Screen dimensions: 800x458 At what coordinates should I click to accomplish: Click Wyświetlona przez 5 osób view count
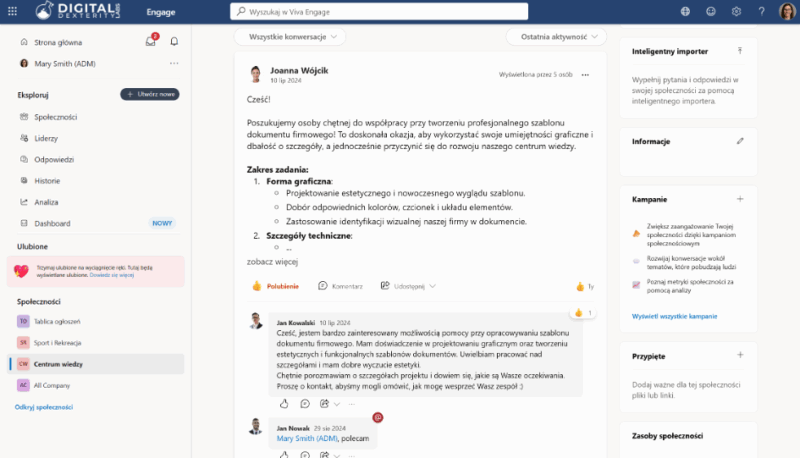coord(536,74)
